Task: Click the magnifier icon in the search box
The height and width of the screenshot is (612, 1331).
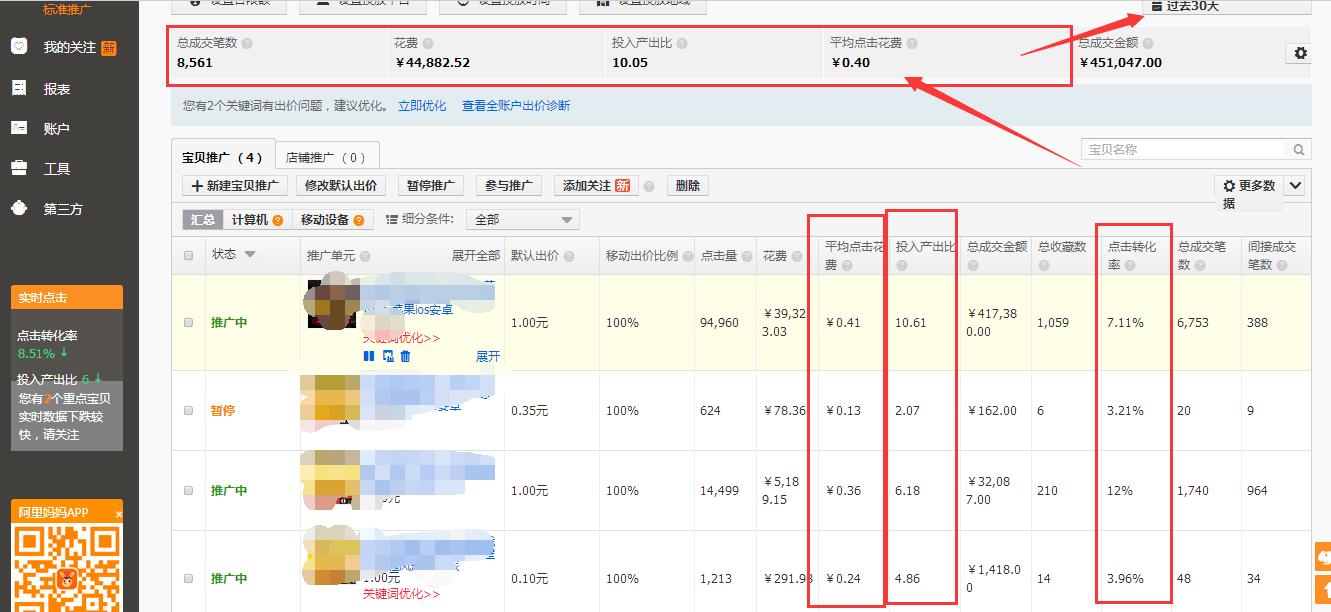Action: click(1298, 148)
